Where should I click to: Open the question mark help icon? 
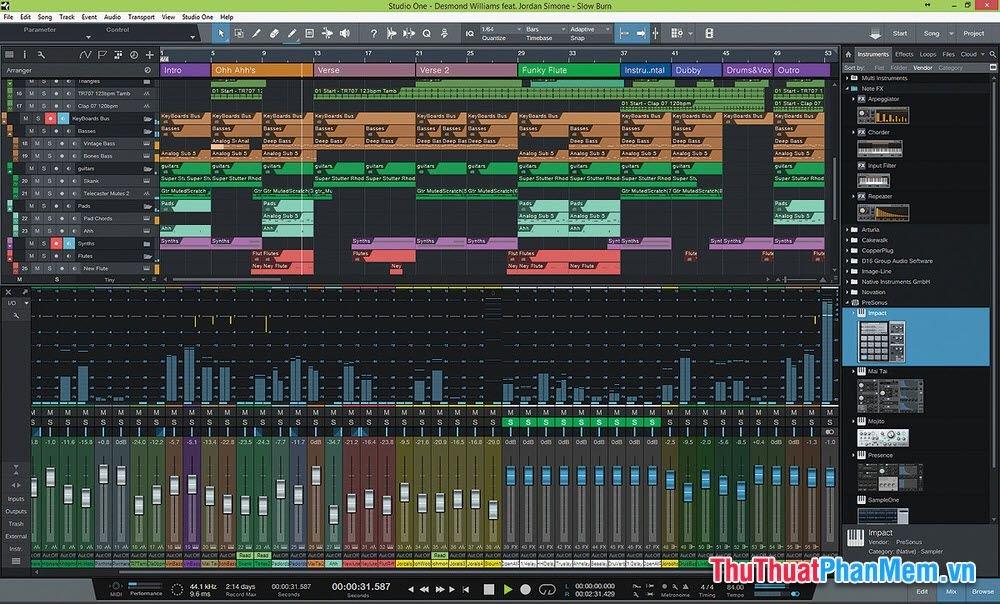(374, 33)
